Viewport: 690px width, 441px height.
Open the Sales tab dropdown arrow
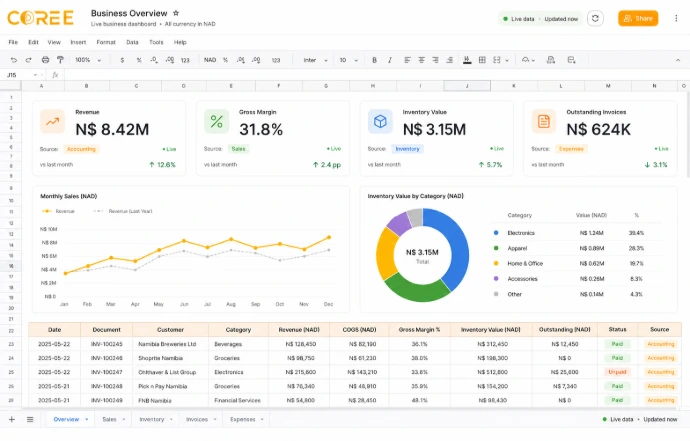pyautogui.click(x=124, y=419)
